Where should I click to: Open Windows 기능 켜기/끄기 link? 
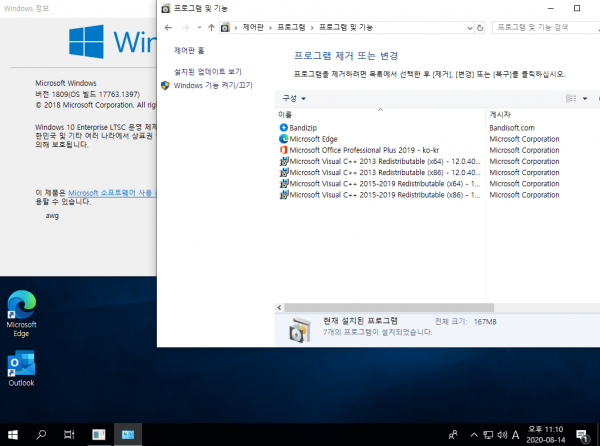tap(213, 85)
